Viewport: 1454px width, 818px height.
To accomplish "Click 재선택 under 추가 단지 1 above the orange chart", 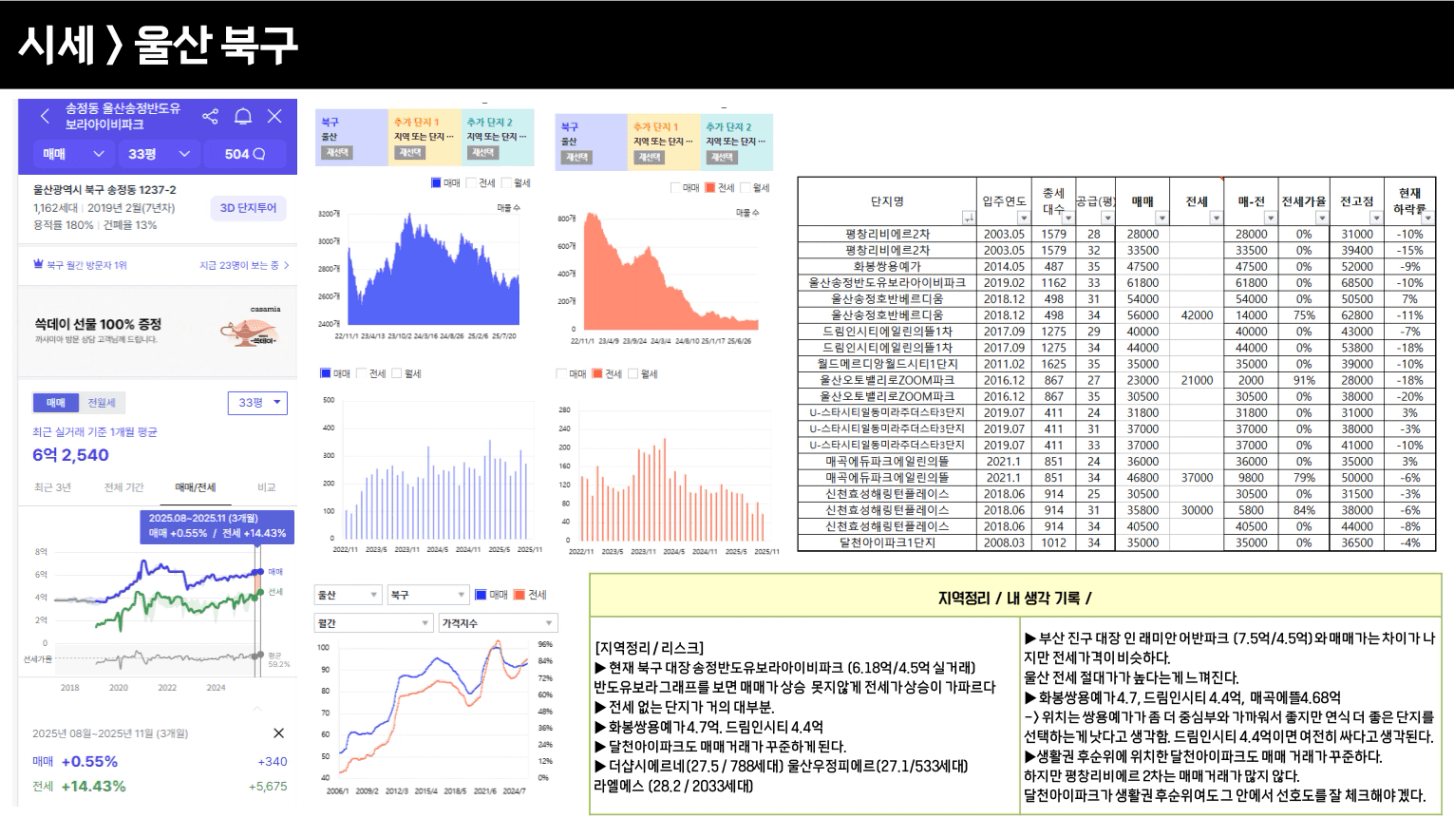I will point(648,157).
